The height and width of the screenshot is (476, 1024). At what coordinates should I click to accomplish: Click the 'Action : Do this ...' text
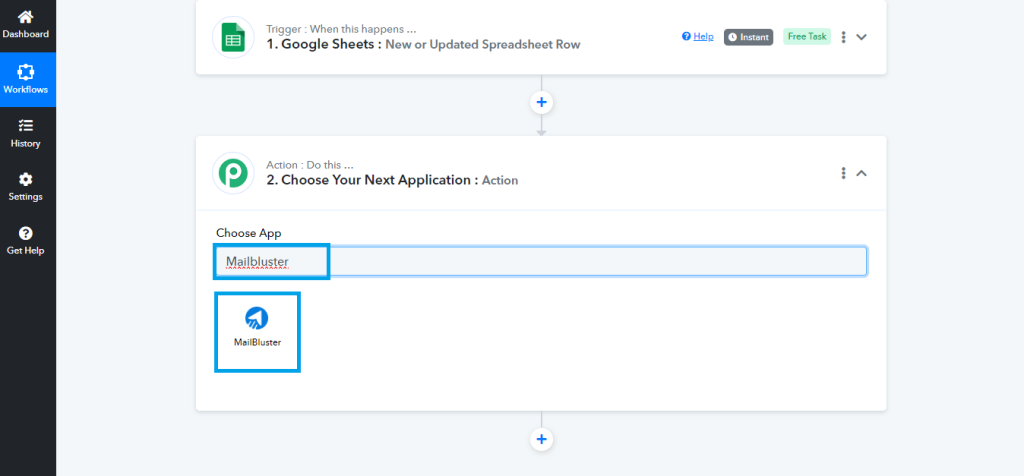click(310, 165)
